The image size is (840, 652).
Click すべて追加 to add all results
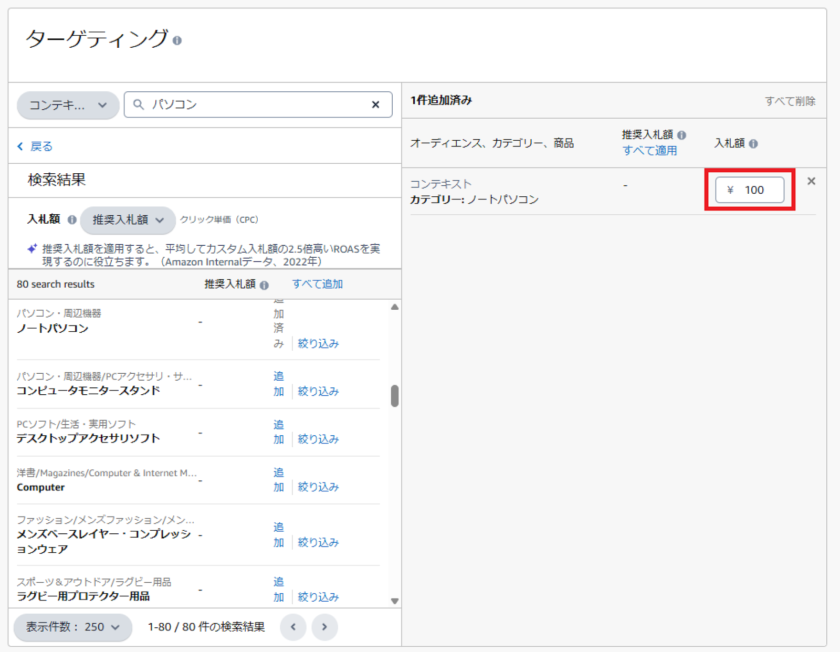317,284
